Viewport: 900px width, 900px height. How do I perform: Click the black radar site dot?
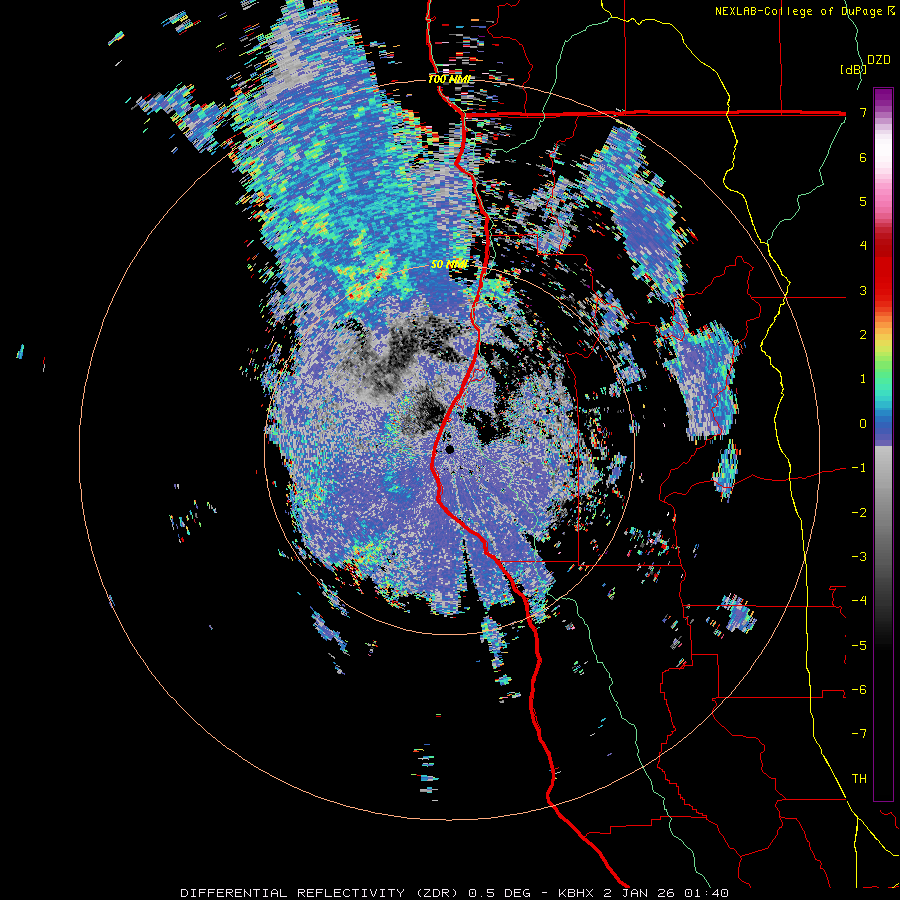[x=449, y=449]
